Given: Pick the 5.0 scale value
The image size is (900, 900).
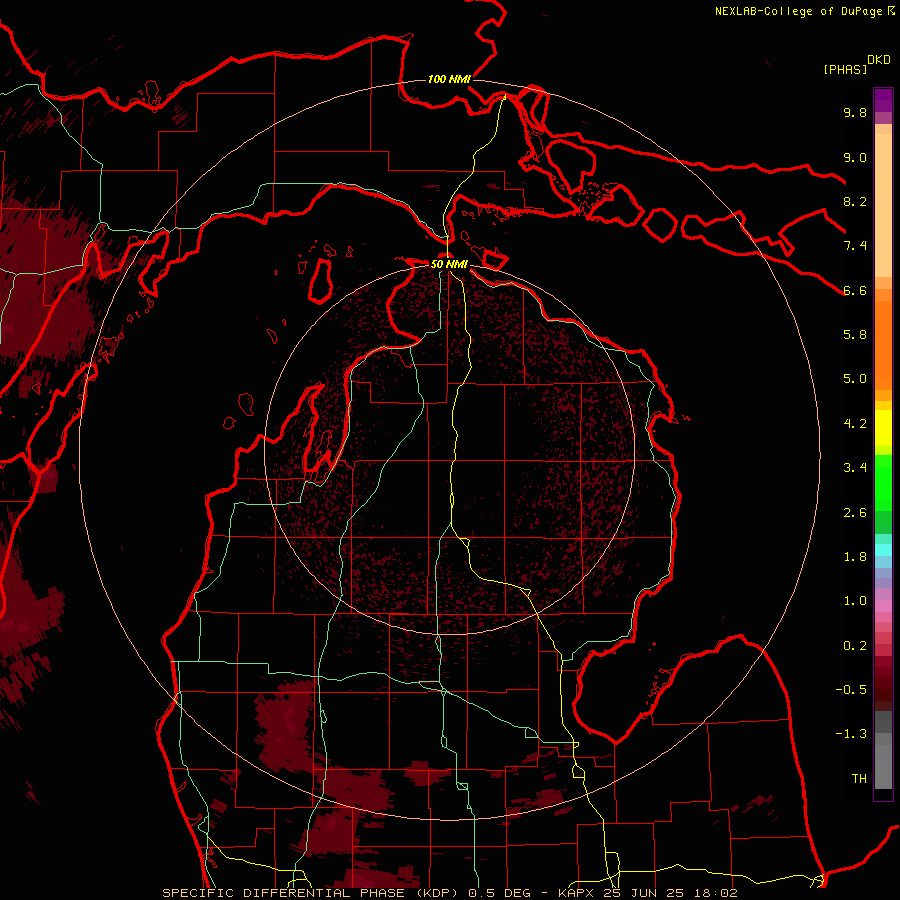Looking at the screenshot, I should pyautogui.click(x=855, y=379).
